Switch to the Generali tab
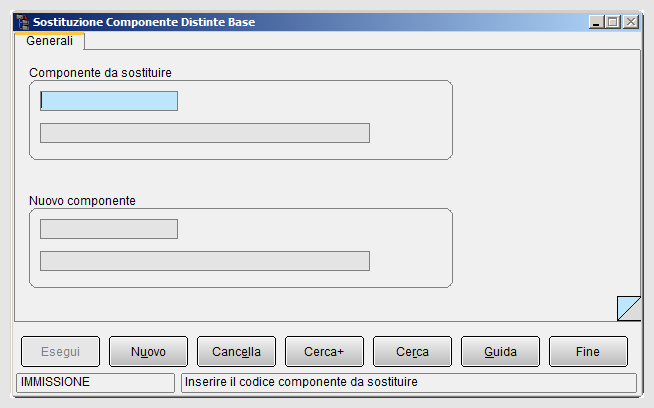This screenshot has height=408, width=654. pos(49,41)
